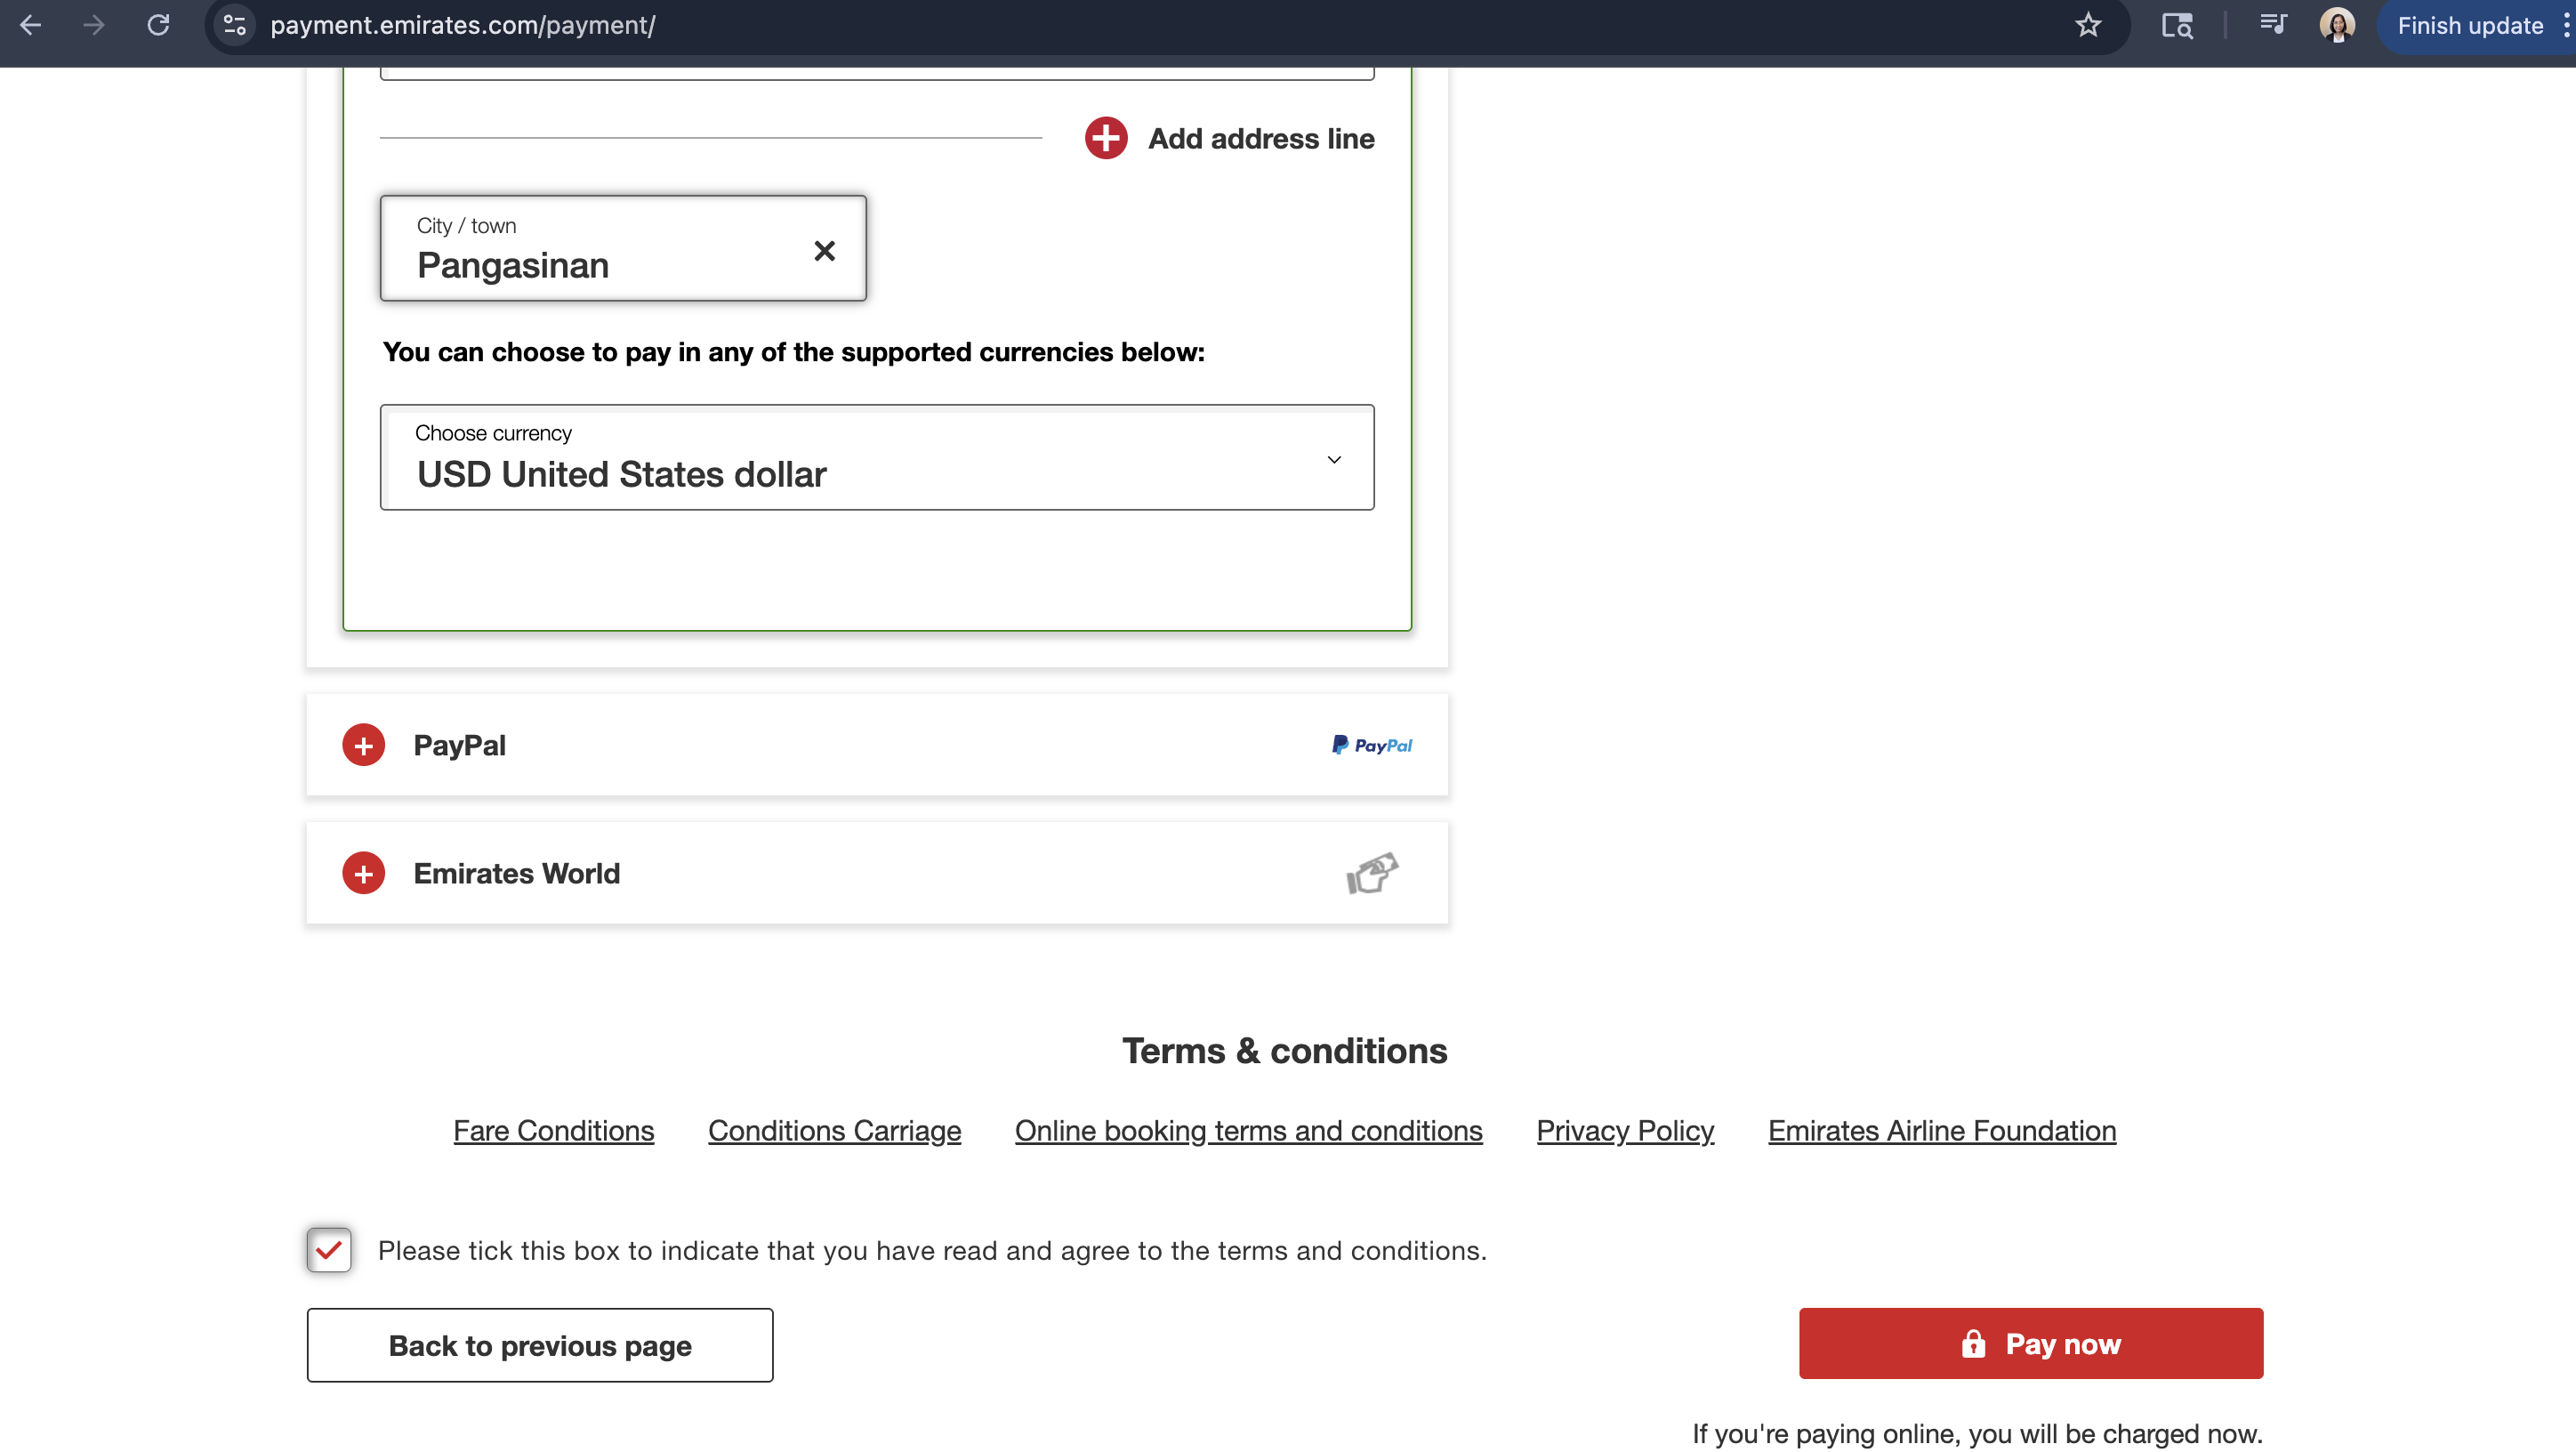Open Online booking terms and conditions link
This screenshot has height=1452, width=2576.
pos(1249,1130)
